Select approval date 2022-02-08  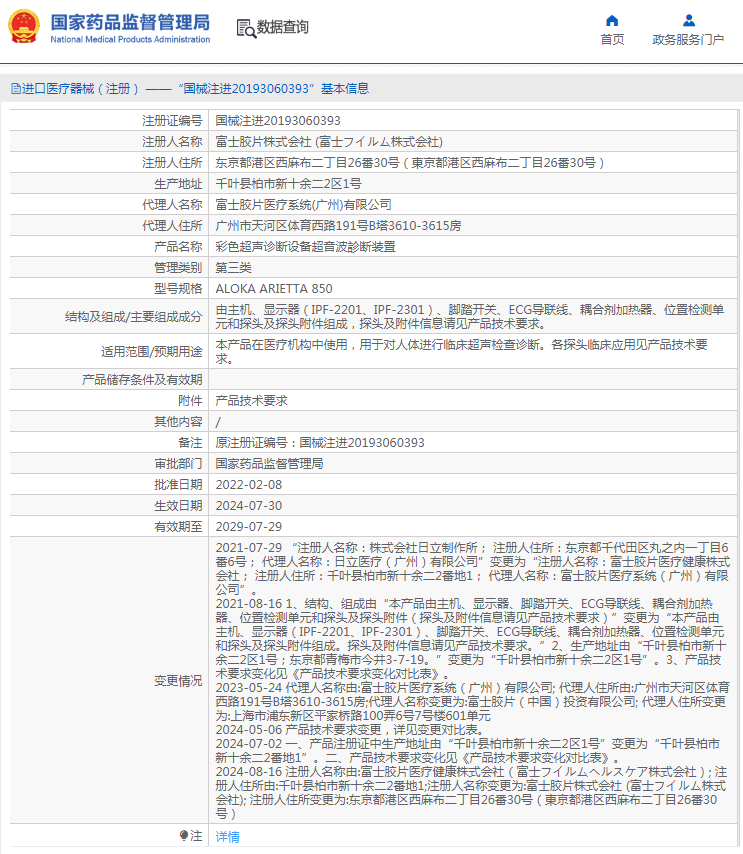(249, 485)
